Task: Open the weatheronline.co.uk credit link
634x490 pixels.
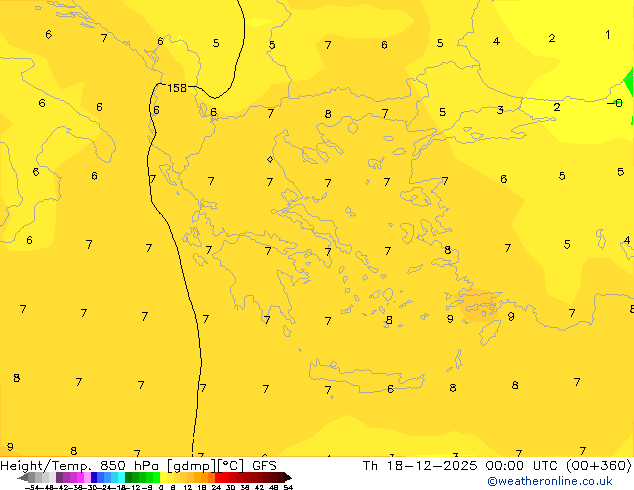Action: coord(550,481)
